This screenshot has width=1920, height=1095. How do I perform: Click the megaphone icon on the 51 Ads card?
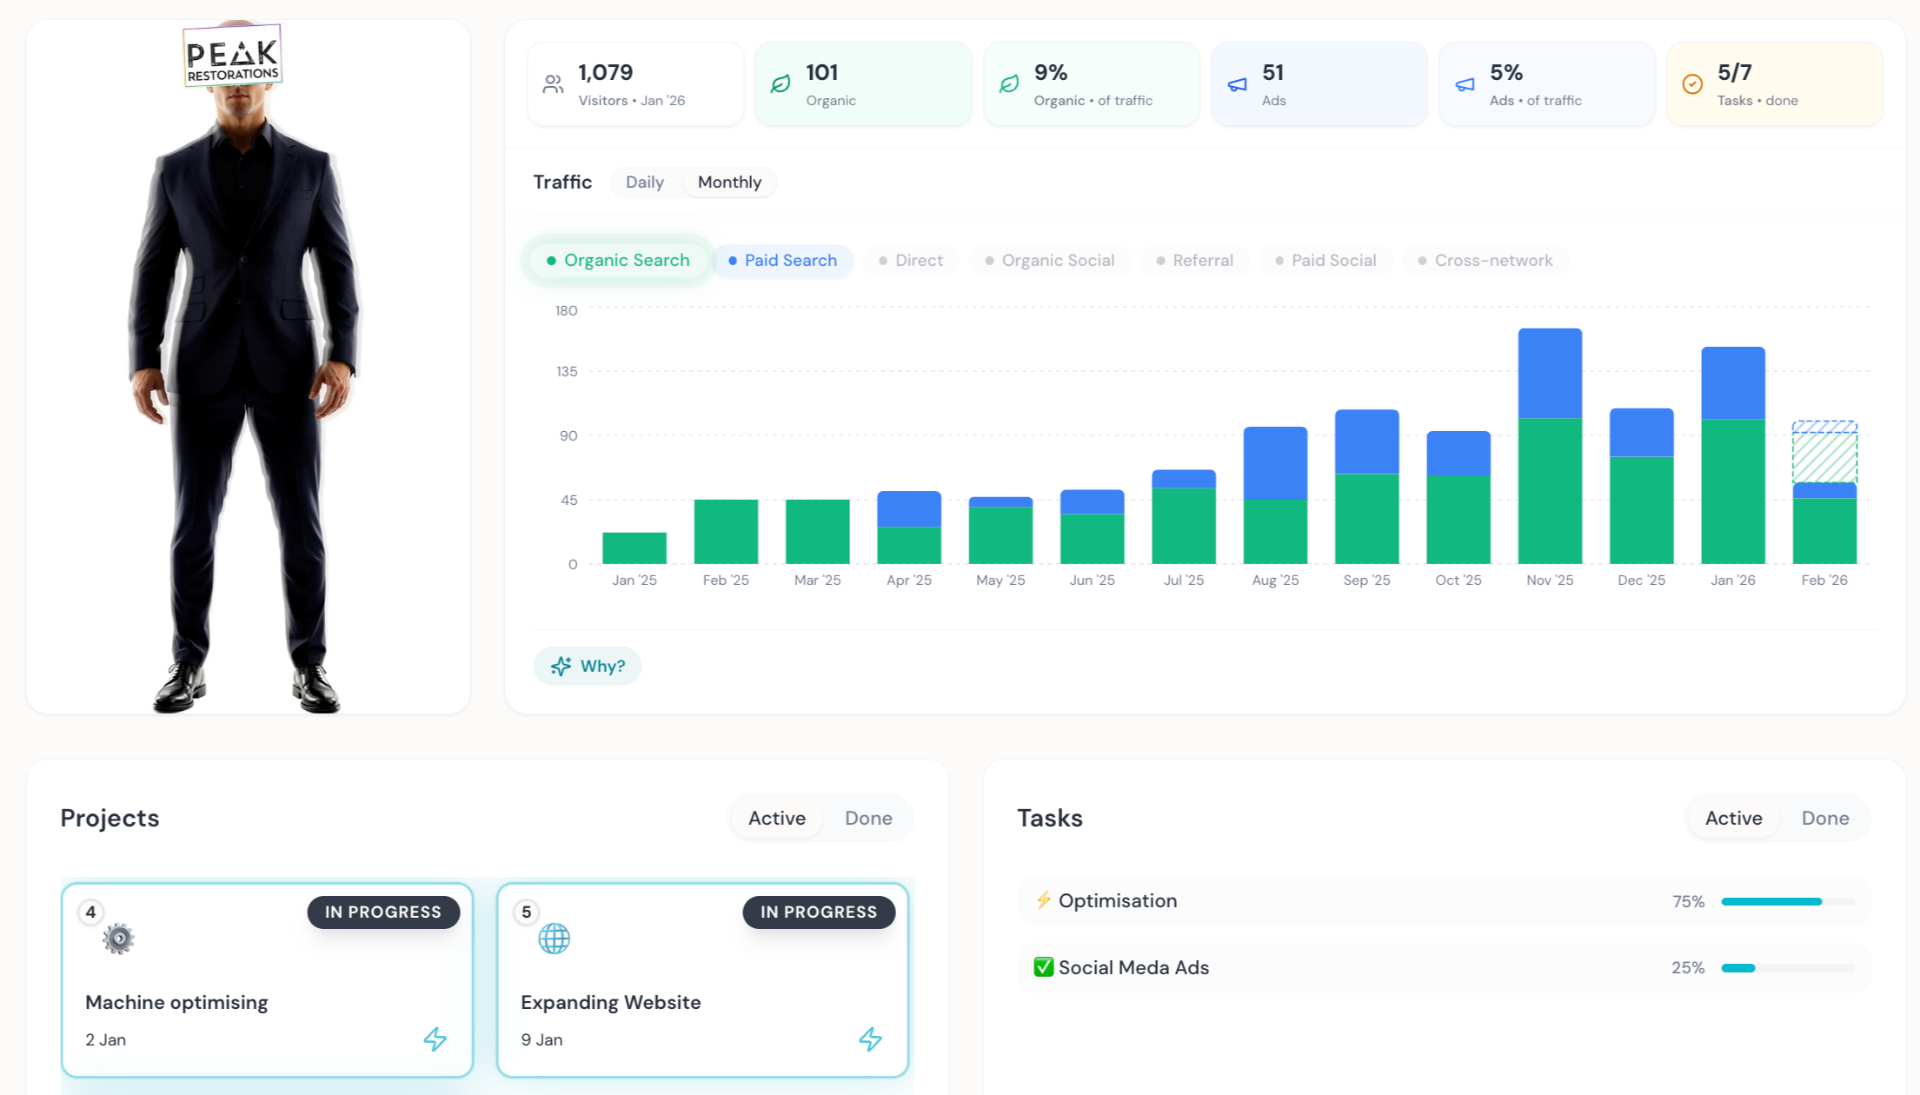[1237, 85]
